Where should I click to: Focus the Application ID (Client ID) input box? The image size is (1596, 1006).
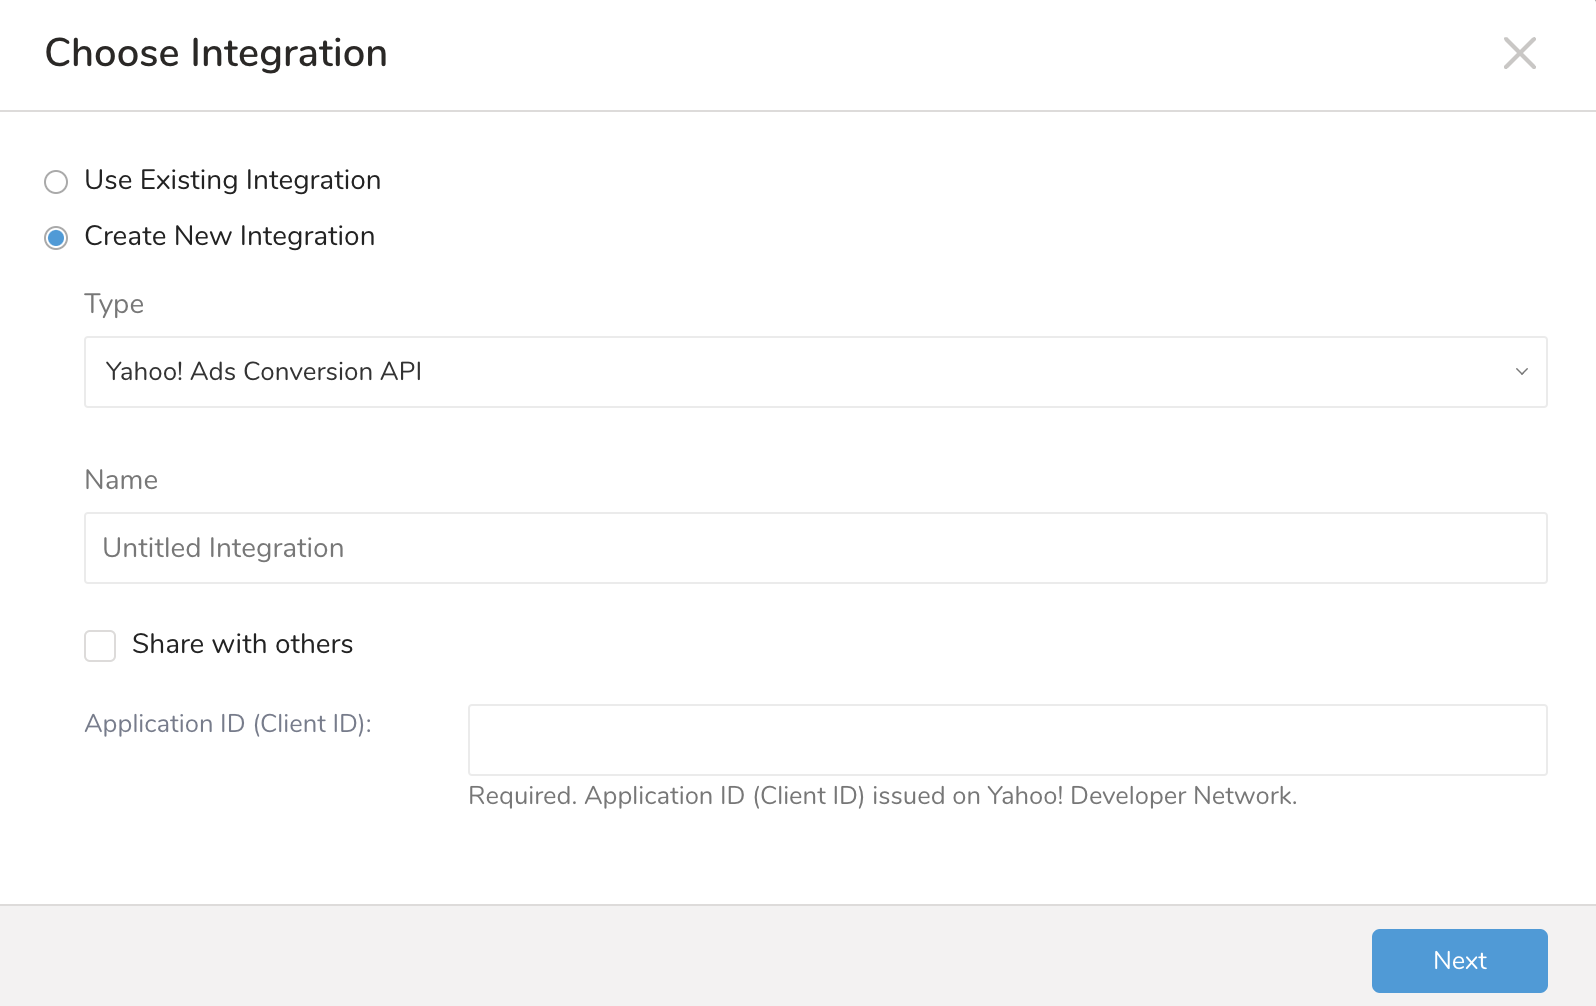tap(1006, 740)
